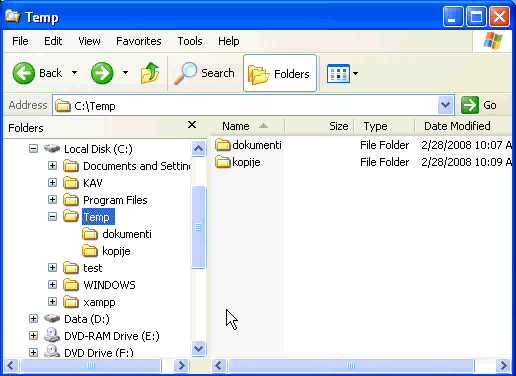516x376 pixels.
Task: Expand the Data (D:) drive node
Action: tap(33, 318)
